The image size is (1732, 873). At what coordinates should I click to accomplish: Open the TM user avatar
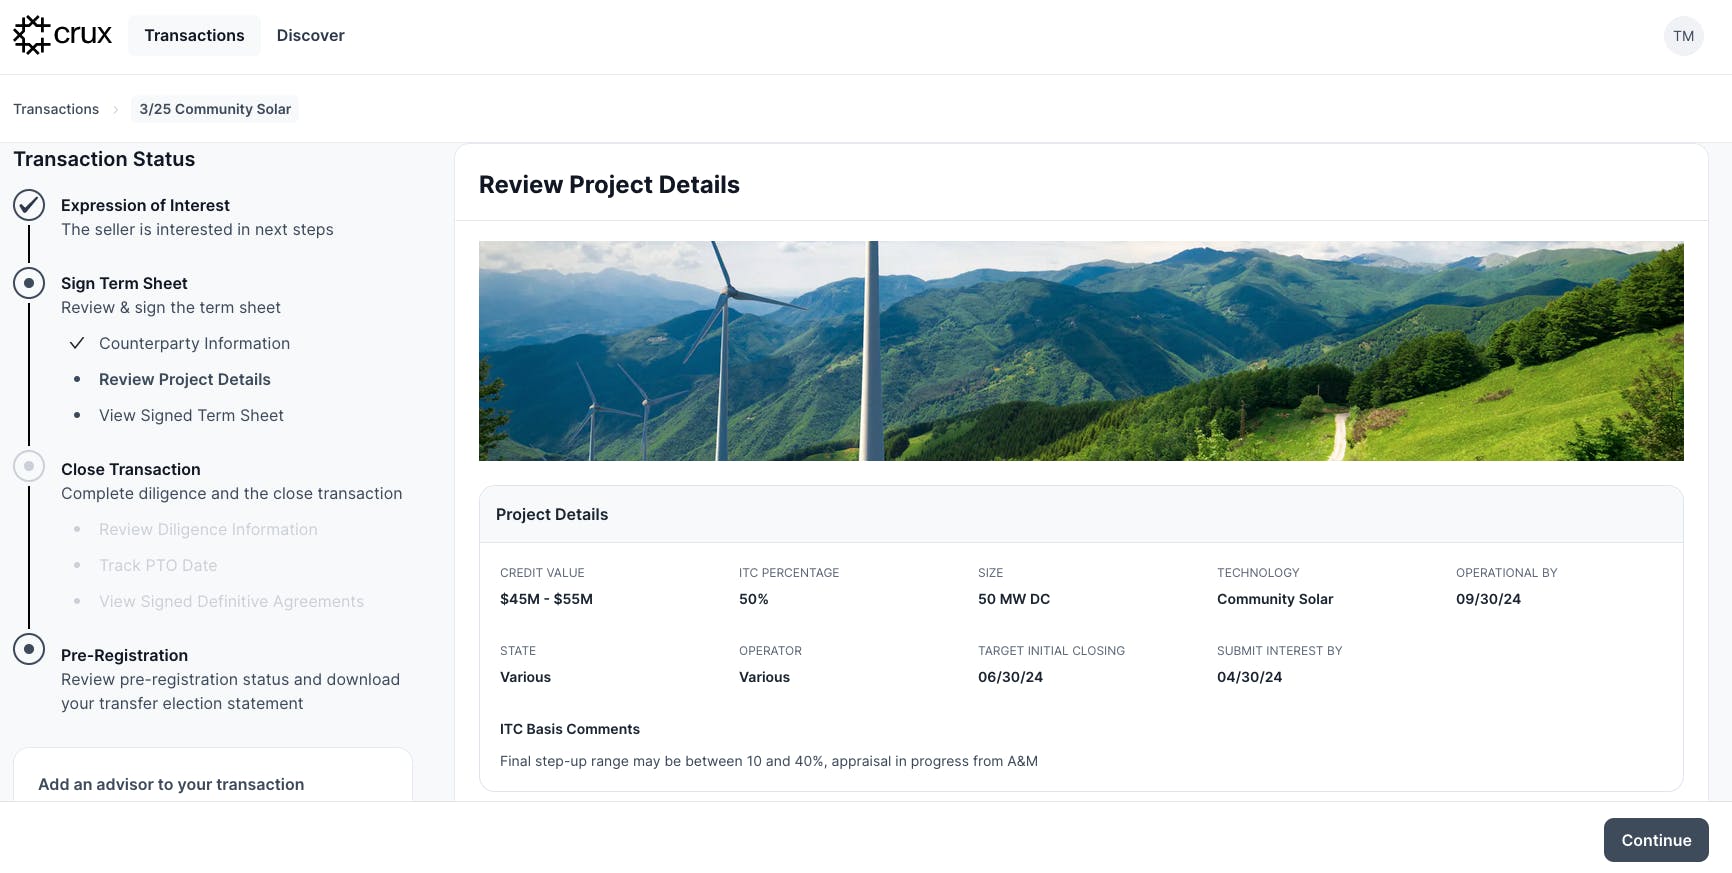(x=1683, y=36)
